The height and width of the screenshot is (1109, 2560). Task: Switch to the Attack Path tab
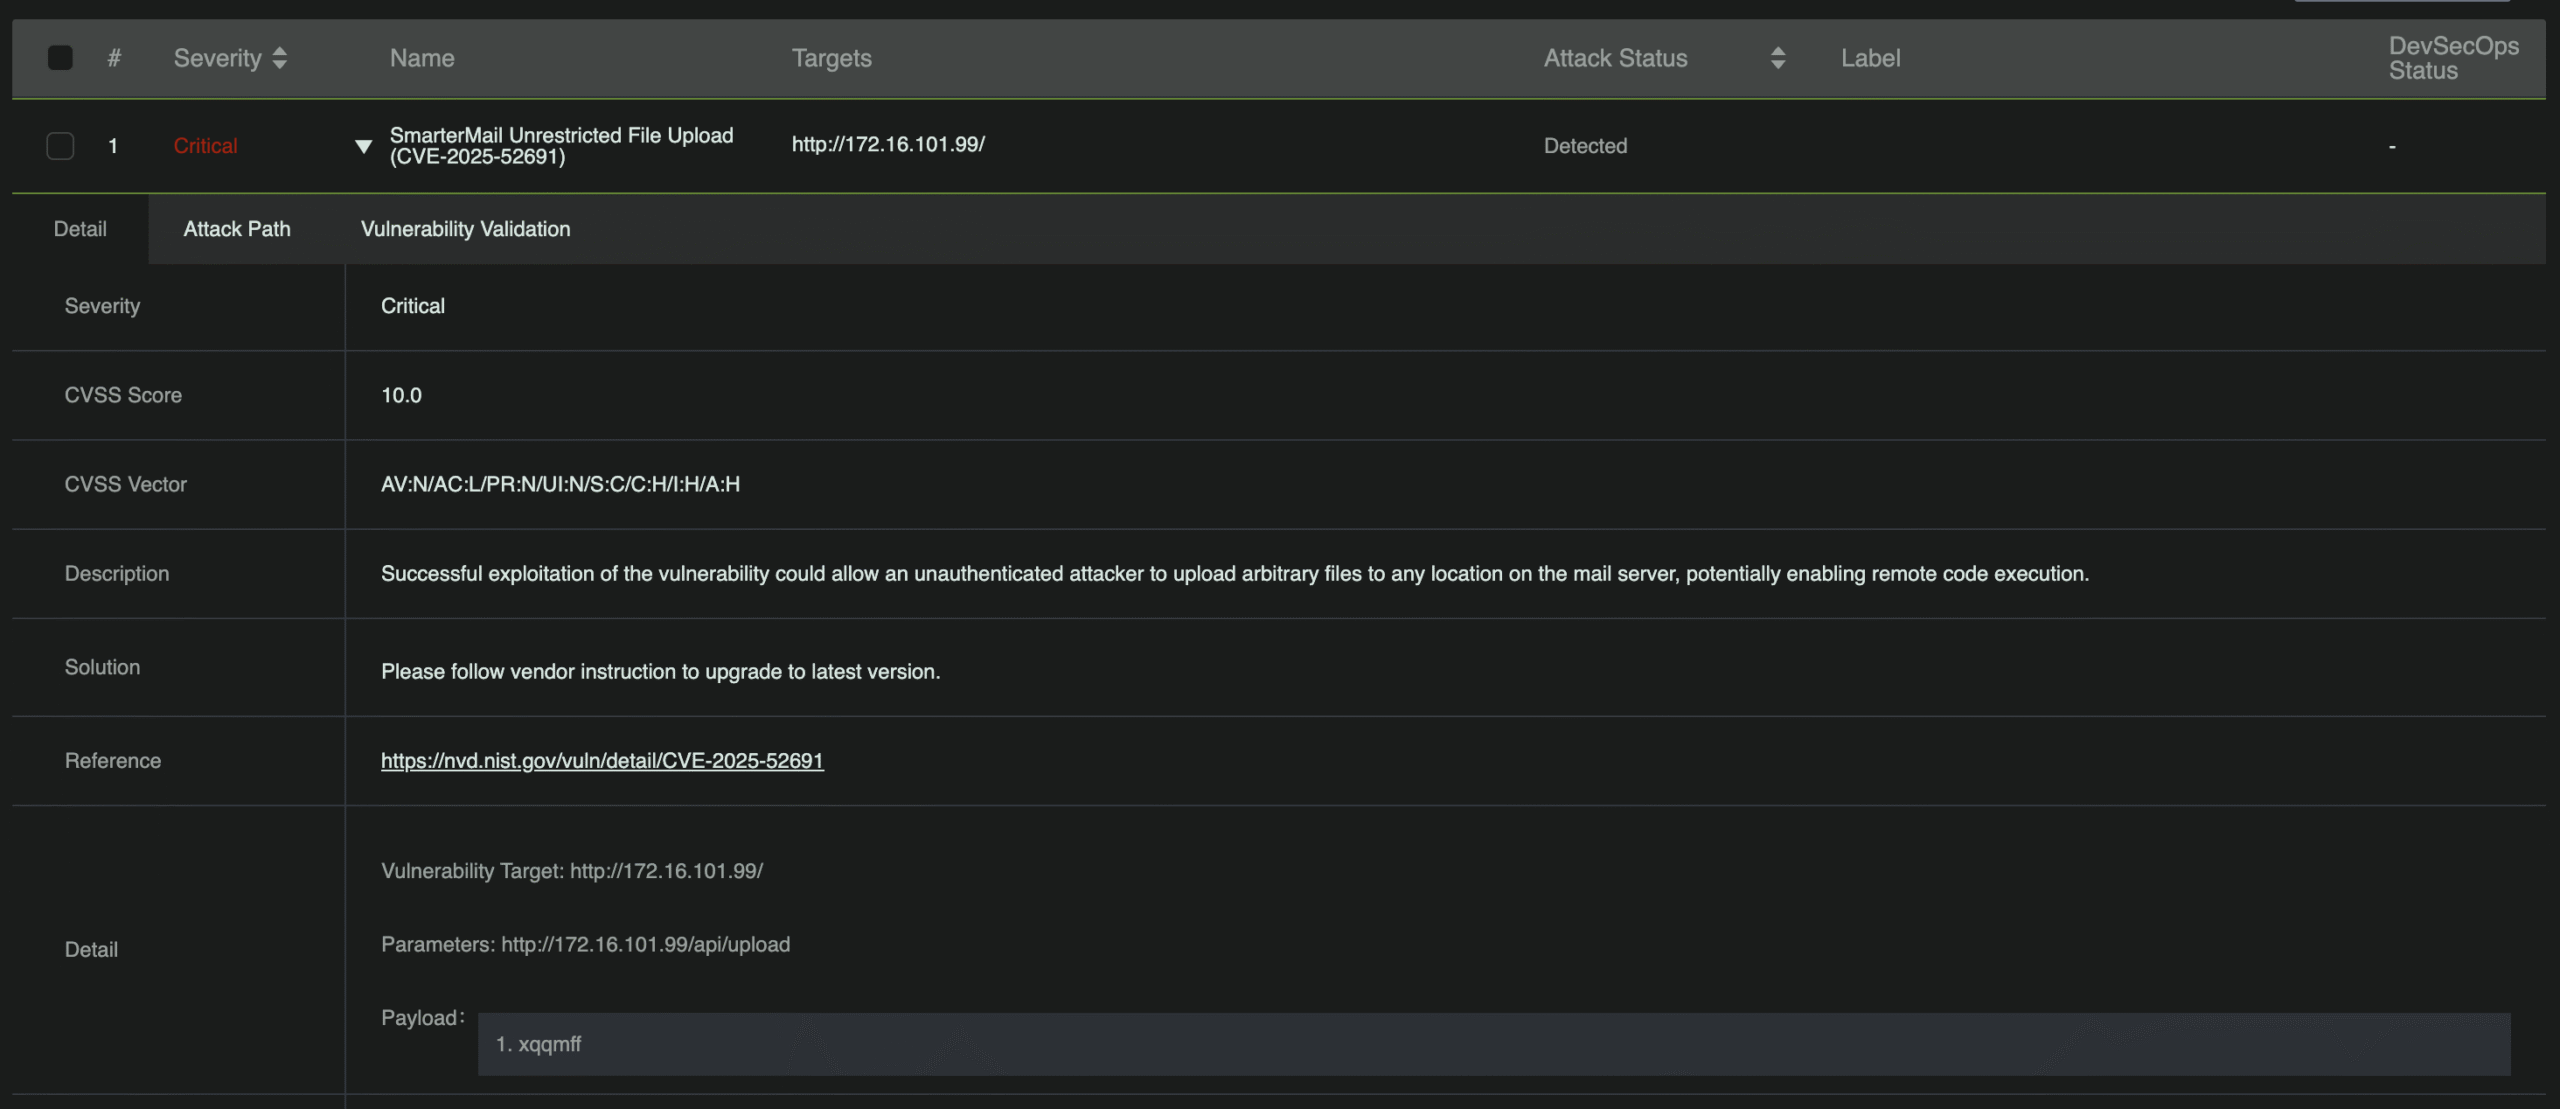[237, 229]
